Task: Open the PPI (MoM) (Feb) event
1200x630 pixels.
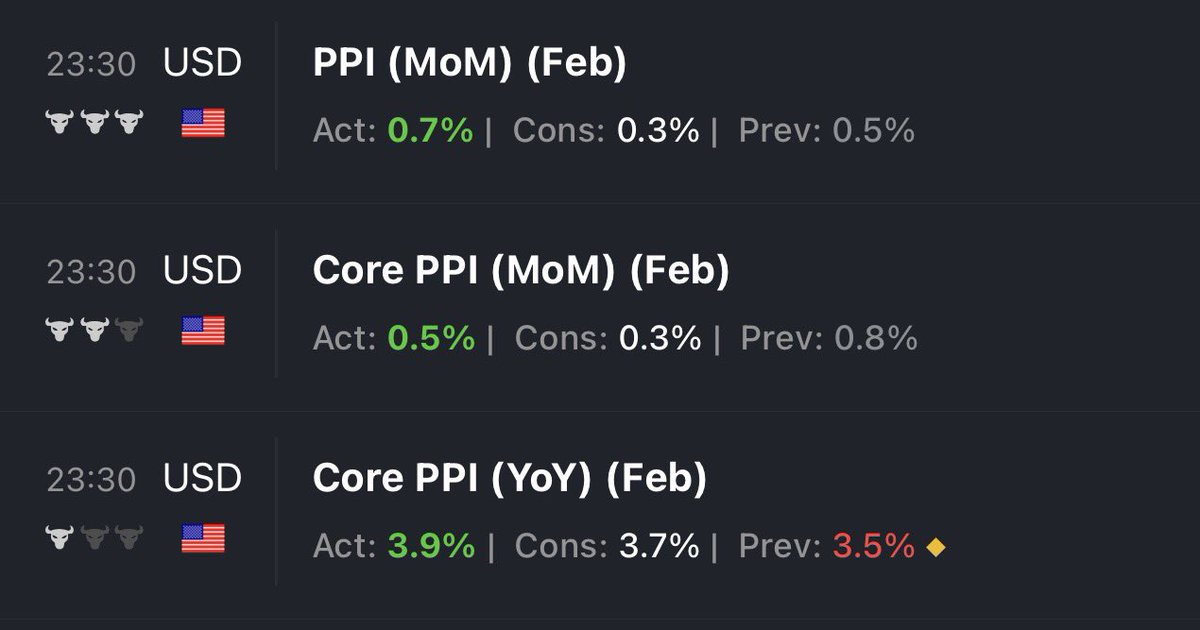Action: 470,64
